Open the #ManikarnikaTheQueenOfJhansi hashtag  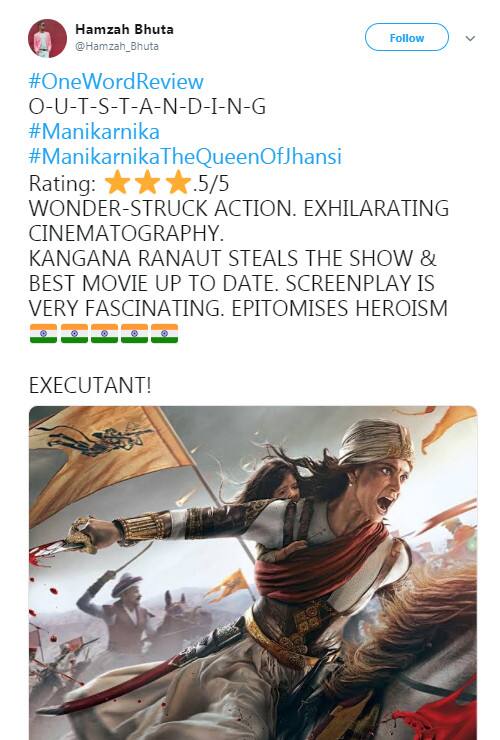click(185, 157)
